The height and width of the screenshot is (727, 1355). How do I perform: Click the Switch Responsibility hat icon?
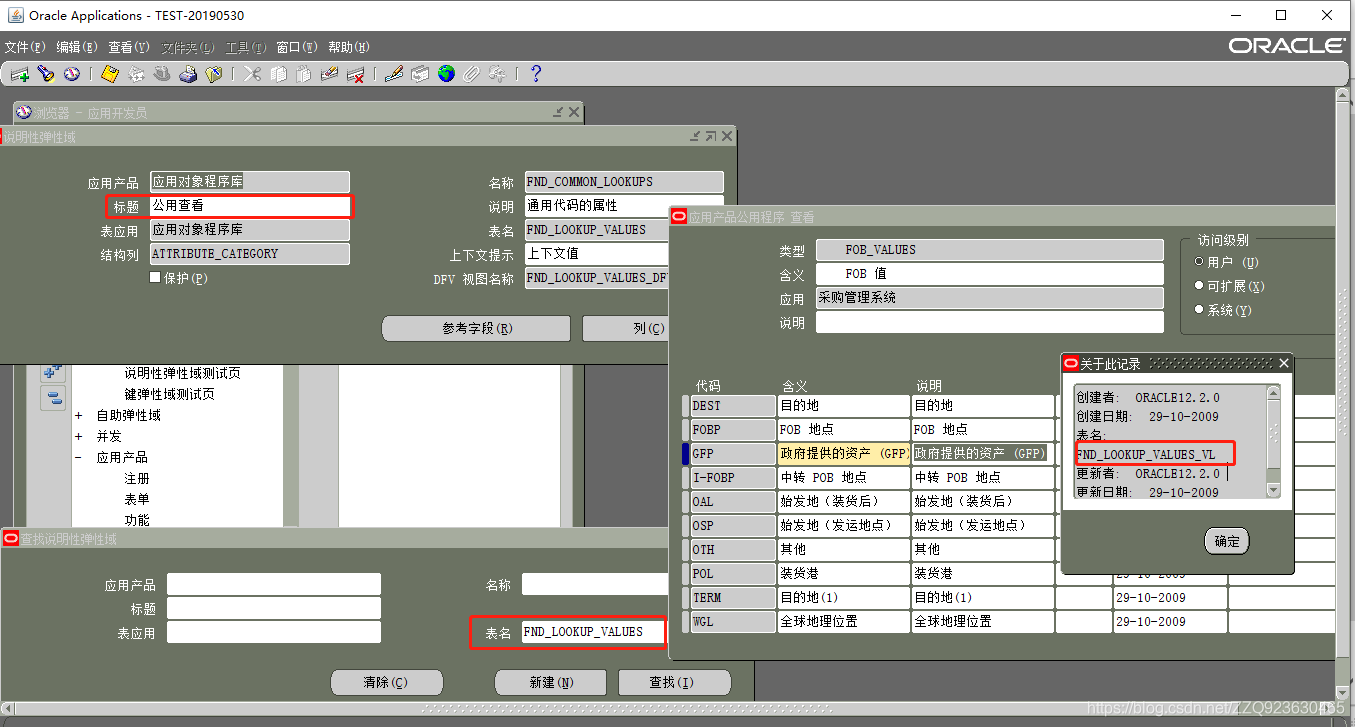coord(162,74)
